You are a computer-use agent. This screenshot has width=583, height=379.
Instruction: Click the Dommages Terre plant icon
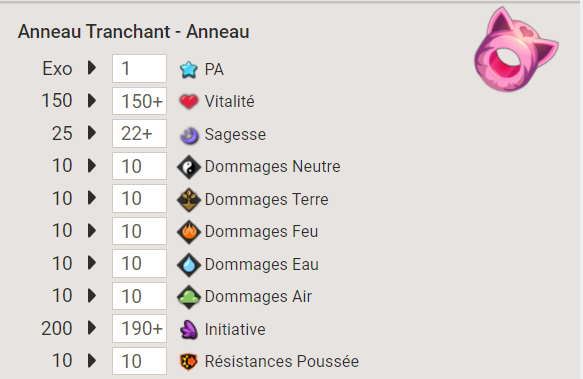click(x=189, y=200)
